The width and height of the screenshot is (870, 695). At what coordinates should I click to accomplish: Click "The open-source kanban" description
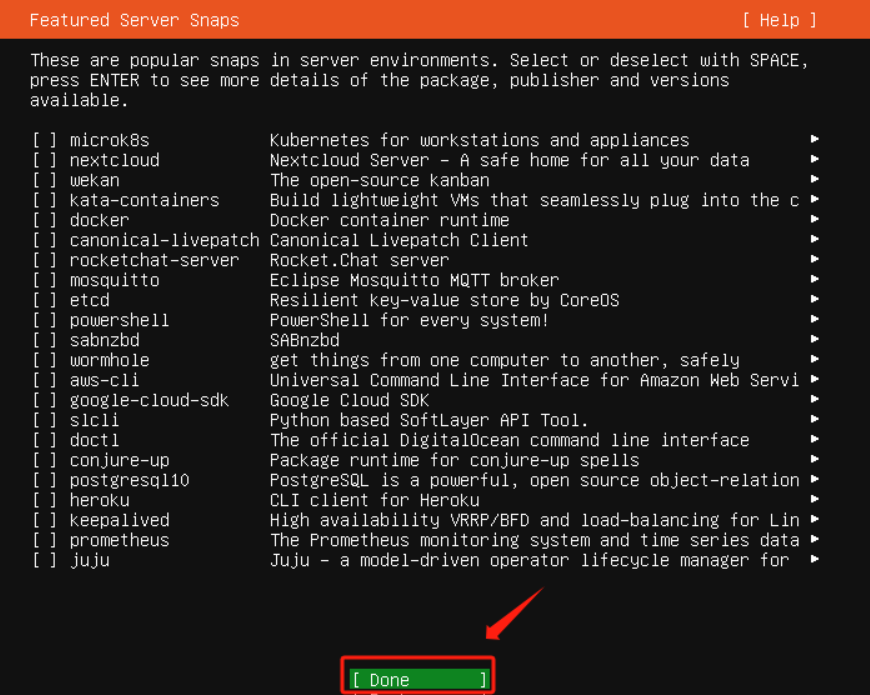point(380,180)
